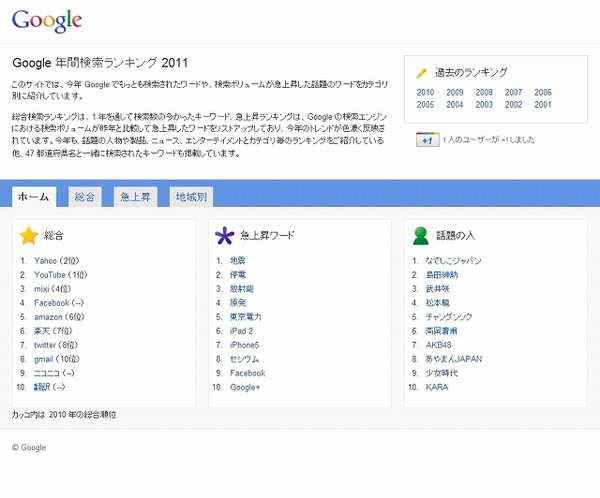Click the 話題の人 section heading
Image resolution: width=600 pixels, height=498 pixels.
click(455, 235)
